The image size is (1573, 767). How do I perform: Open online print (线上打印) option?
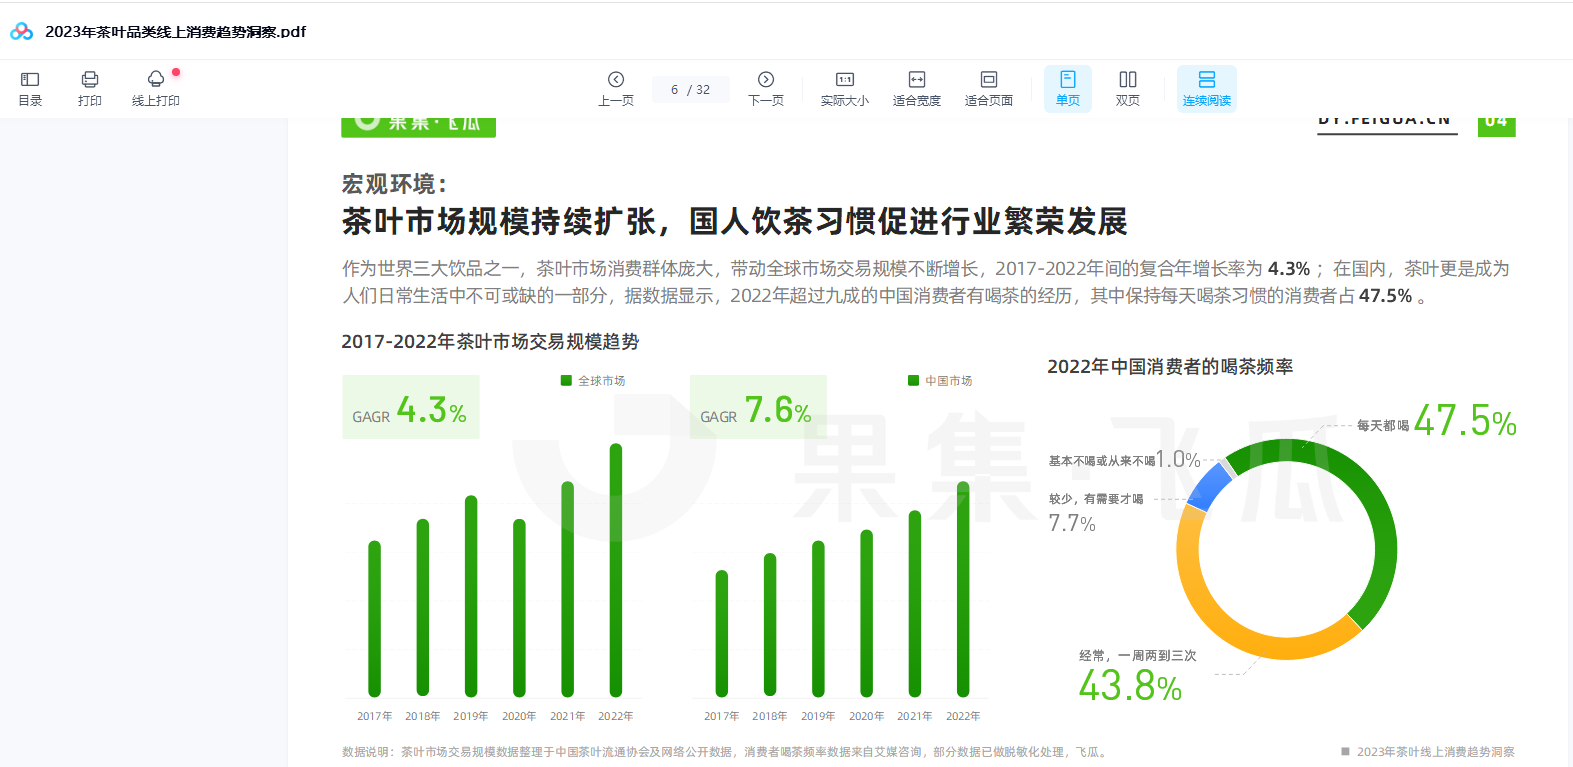[156, 88]
